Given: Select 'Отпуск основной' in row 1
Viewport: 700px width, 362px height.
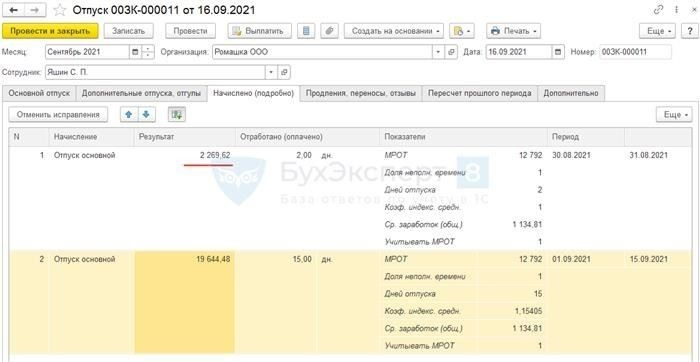Looking at the screenshot, I should tap(84, 155).
